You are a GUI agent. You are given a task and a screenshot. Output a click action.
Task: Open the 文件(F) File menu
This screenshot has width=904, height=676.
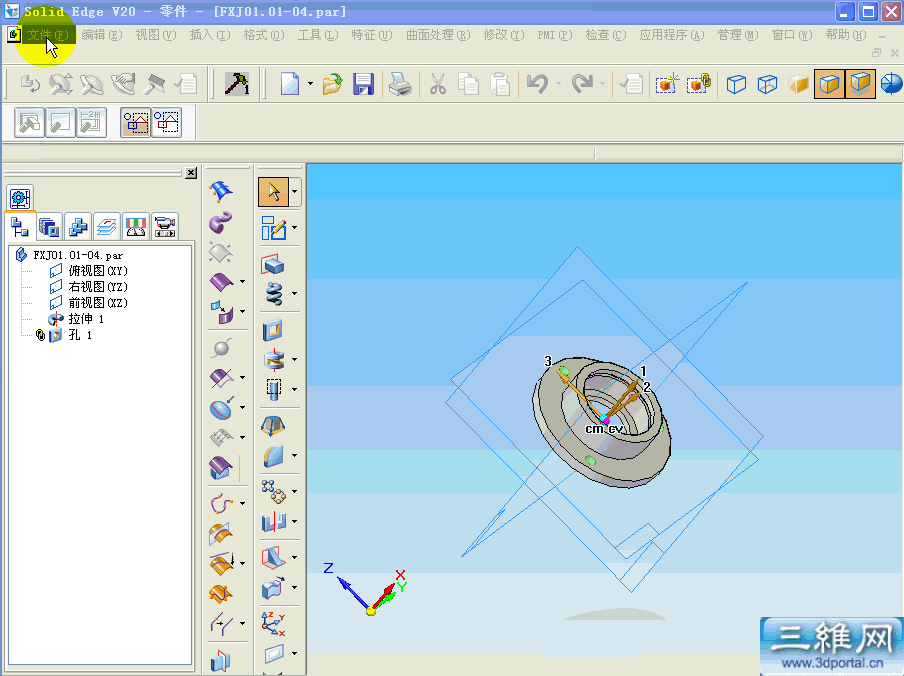coord(48,35)
